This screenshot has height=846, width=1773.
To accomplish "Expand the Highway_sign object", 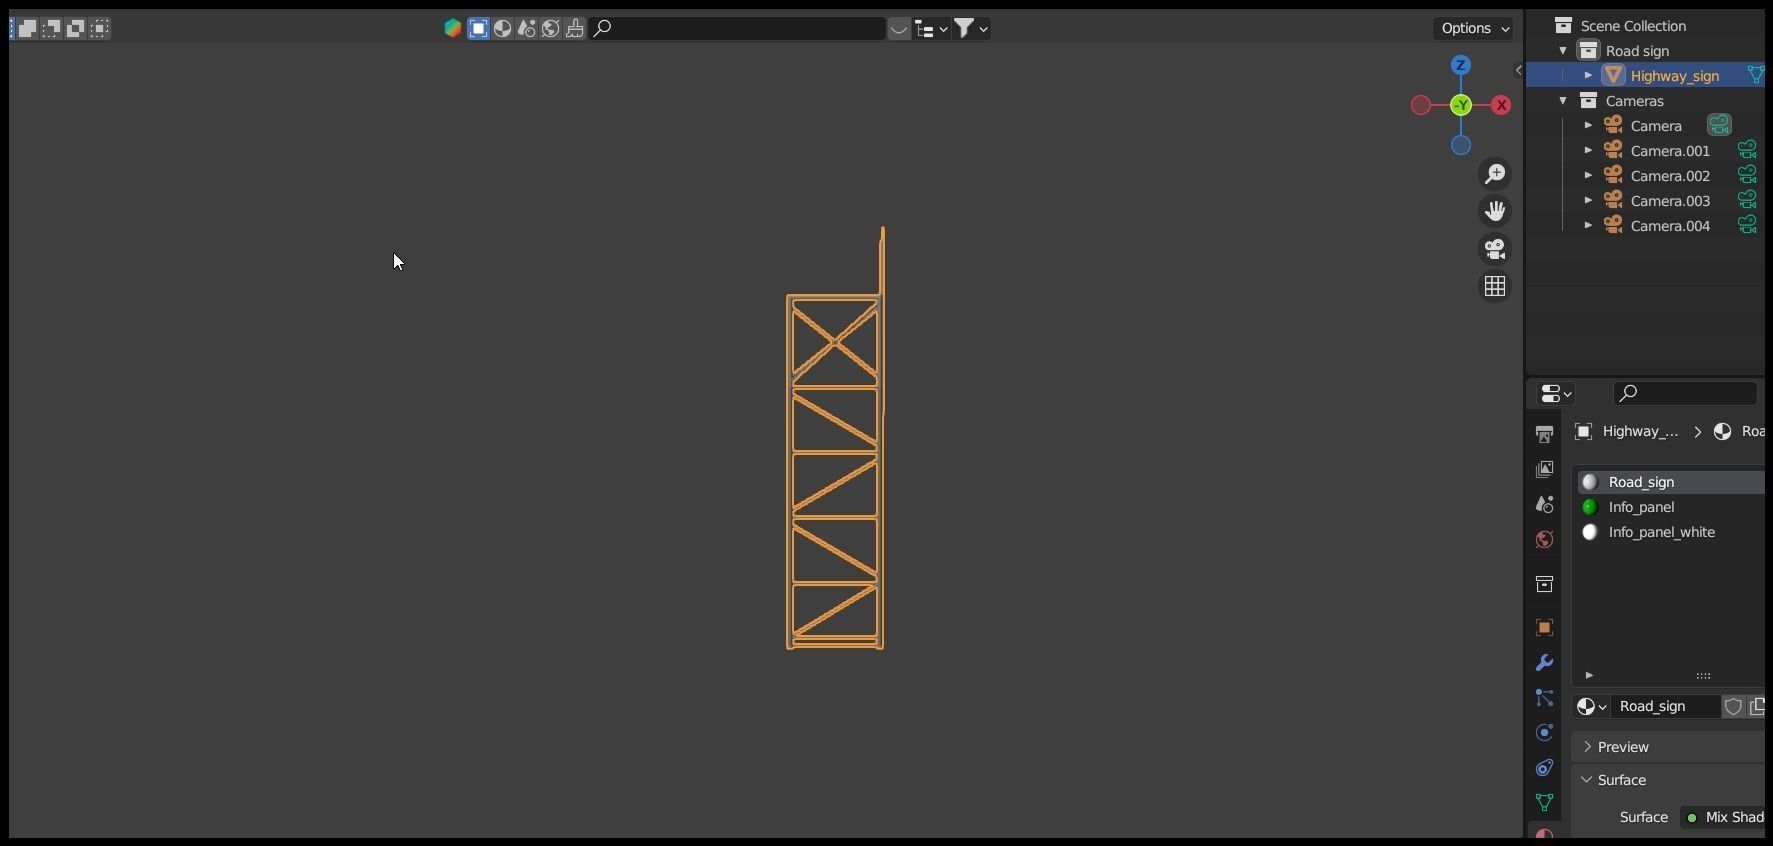I will click(1588, 76).
